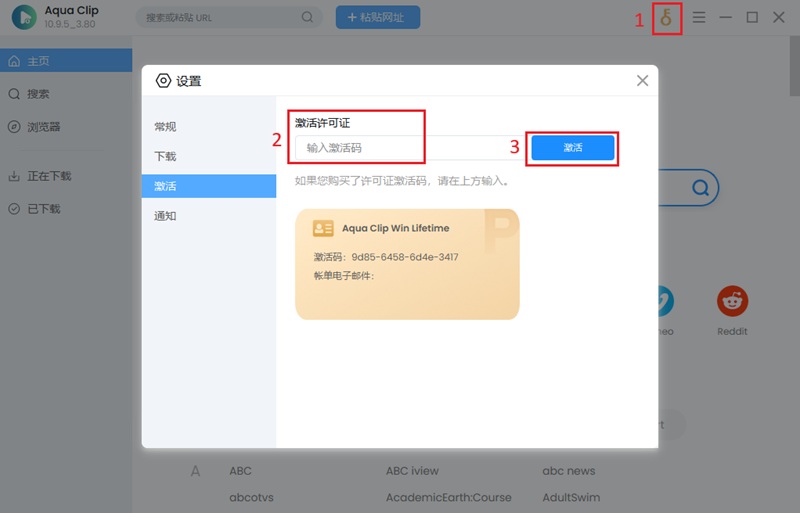This screenshot has height=513, width=800.
Task: Click the compass icon beside 浏览器
Action: pyautogui.click(x=14, y=127)
